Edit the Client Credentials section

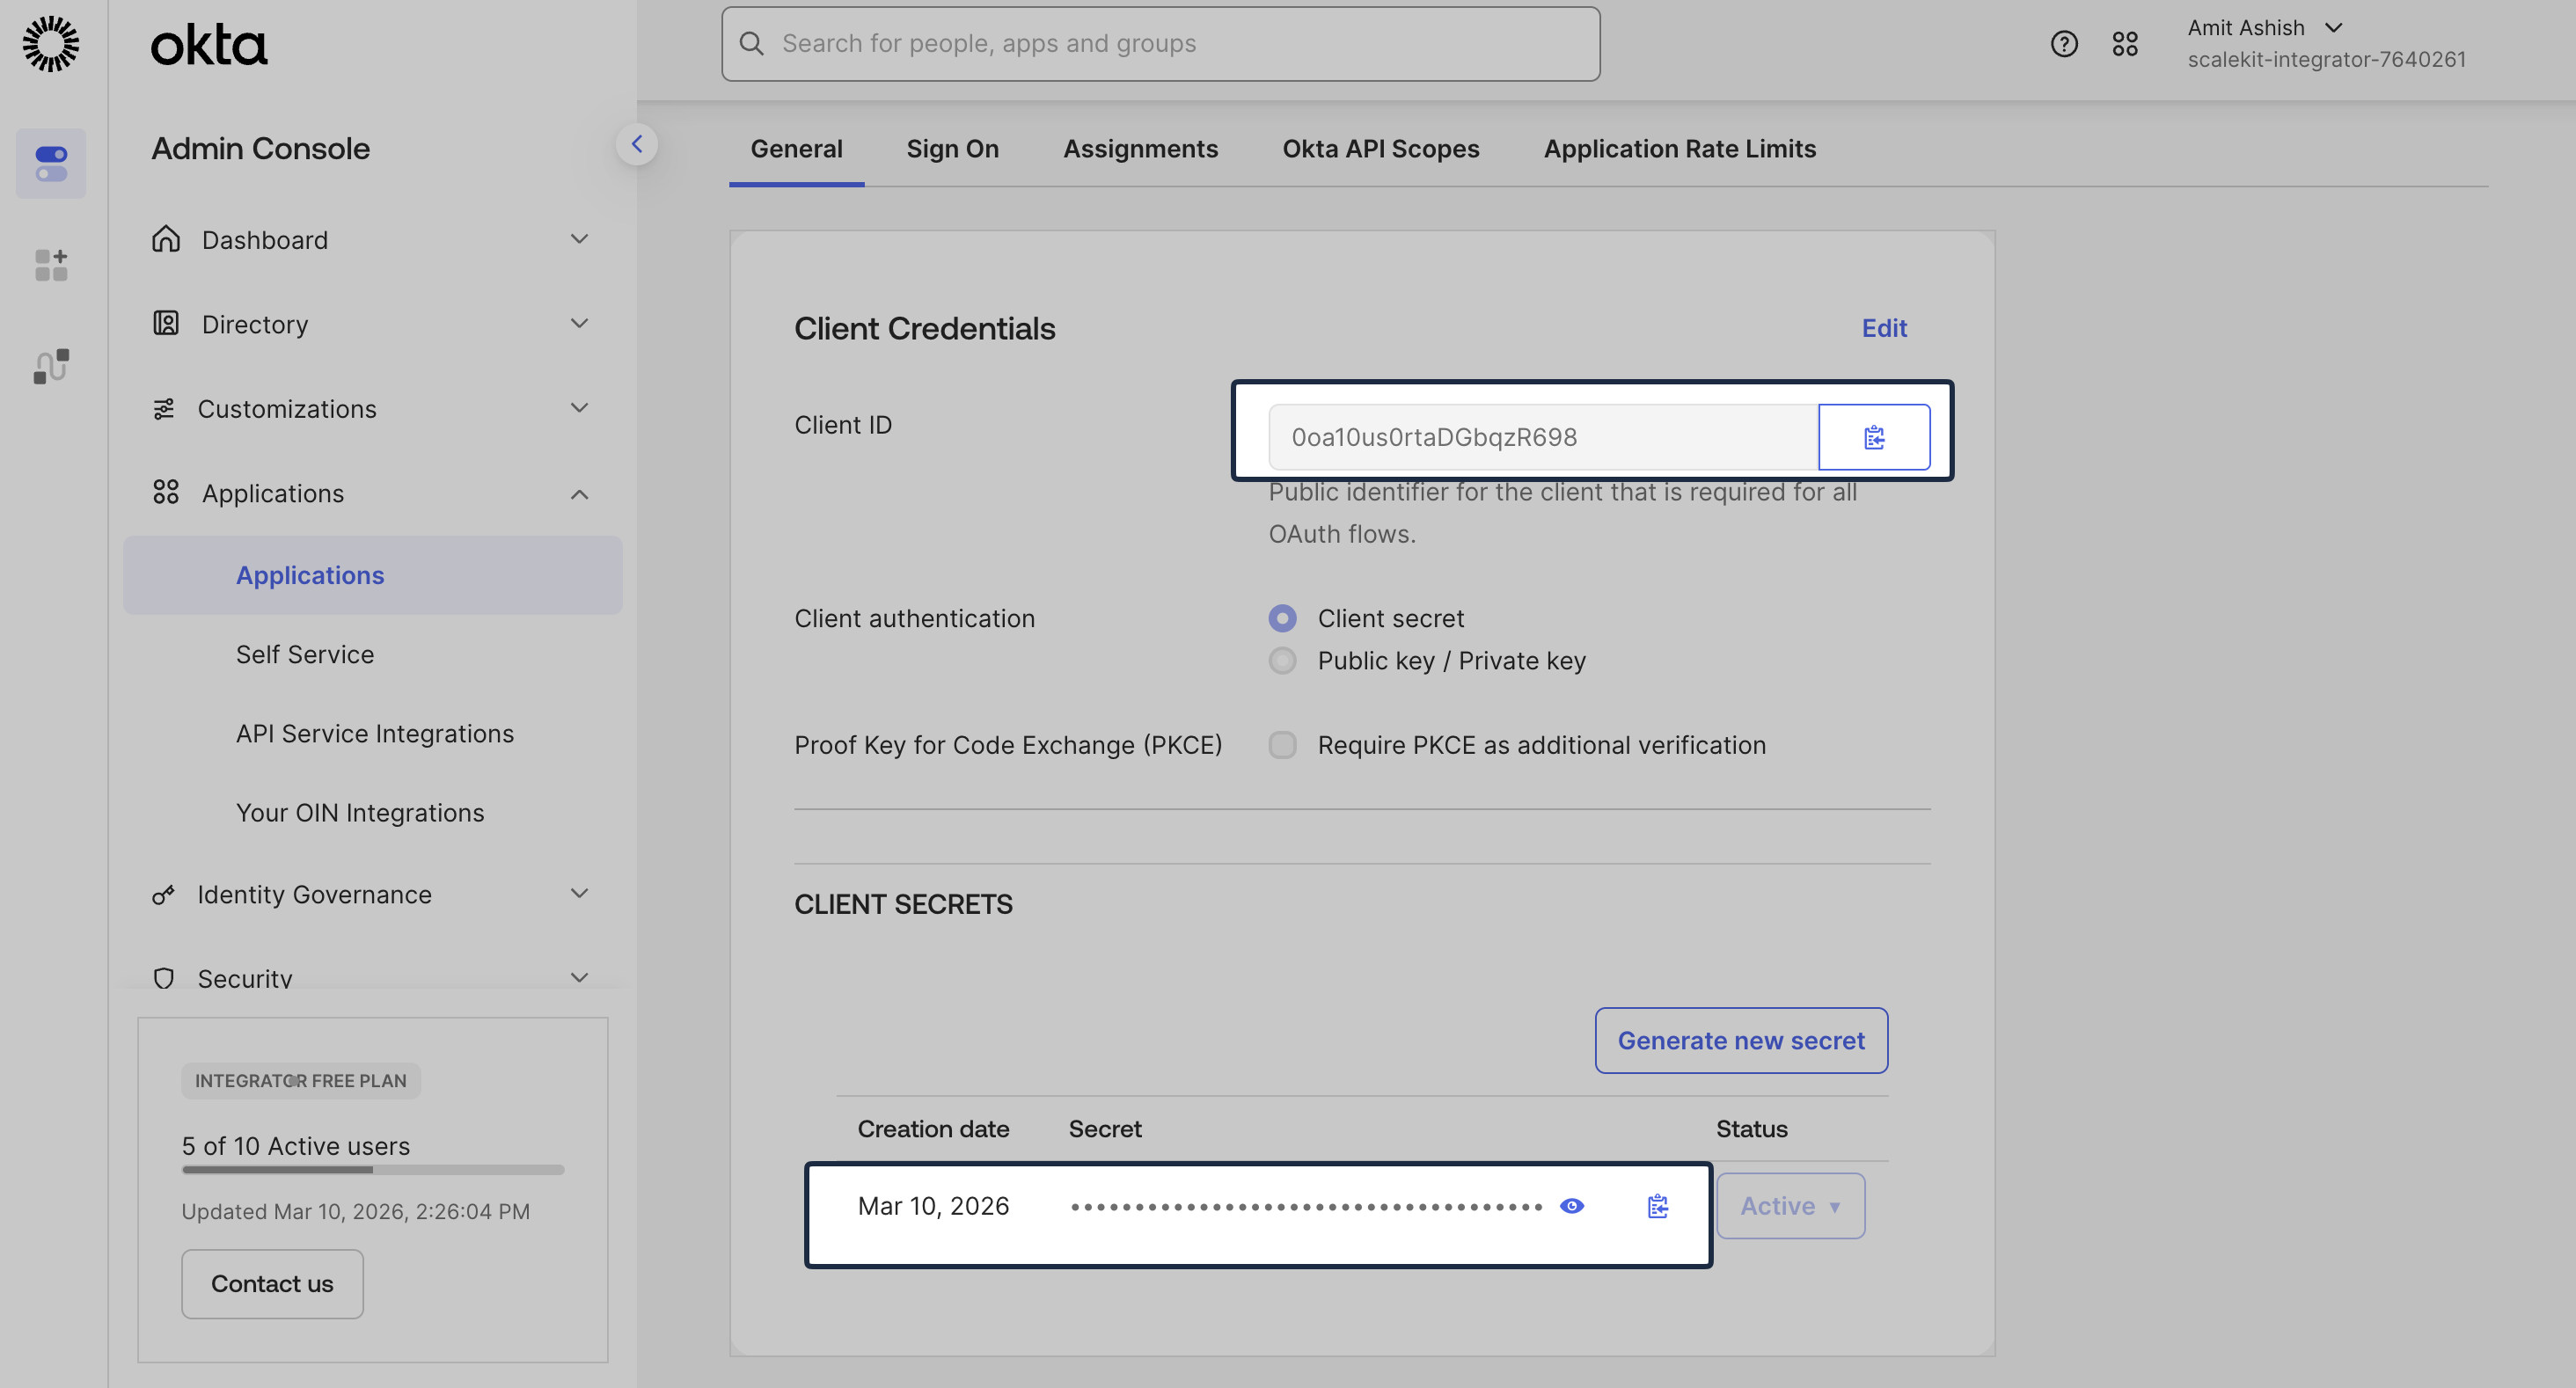coord(1884,328)
